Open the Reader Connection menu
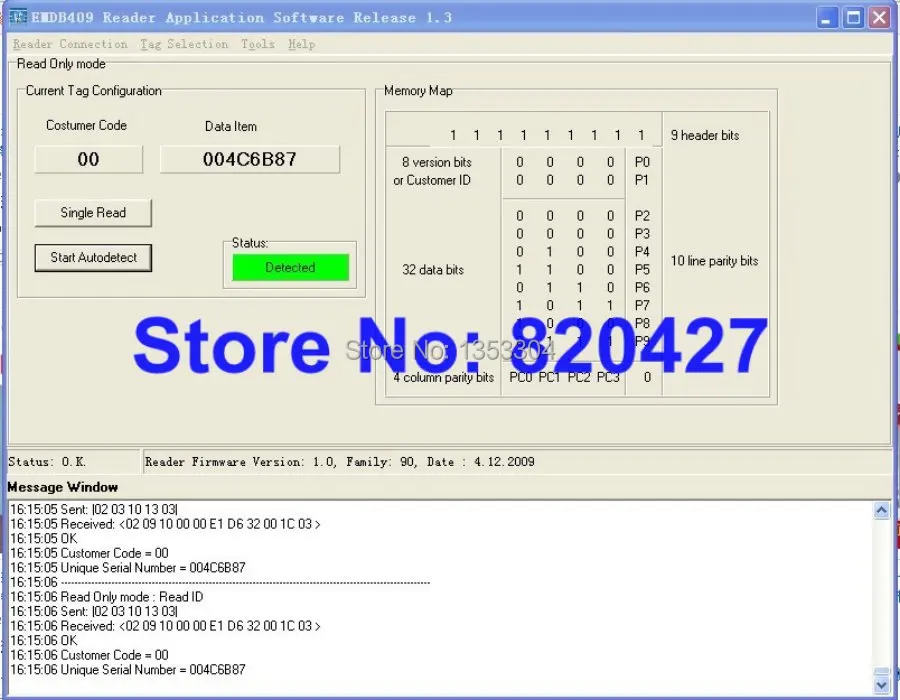This screenshot has width=900, height=700. coord(69,44)
